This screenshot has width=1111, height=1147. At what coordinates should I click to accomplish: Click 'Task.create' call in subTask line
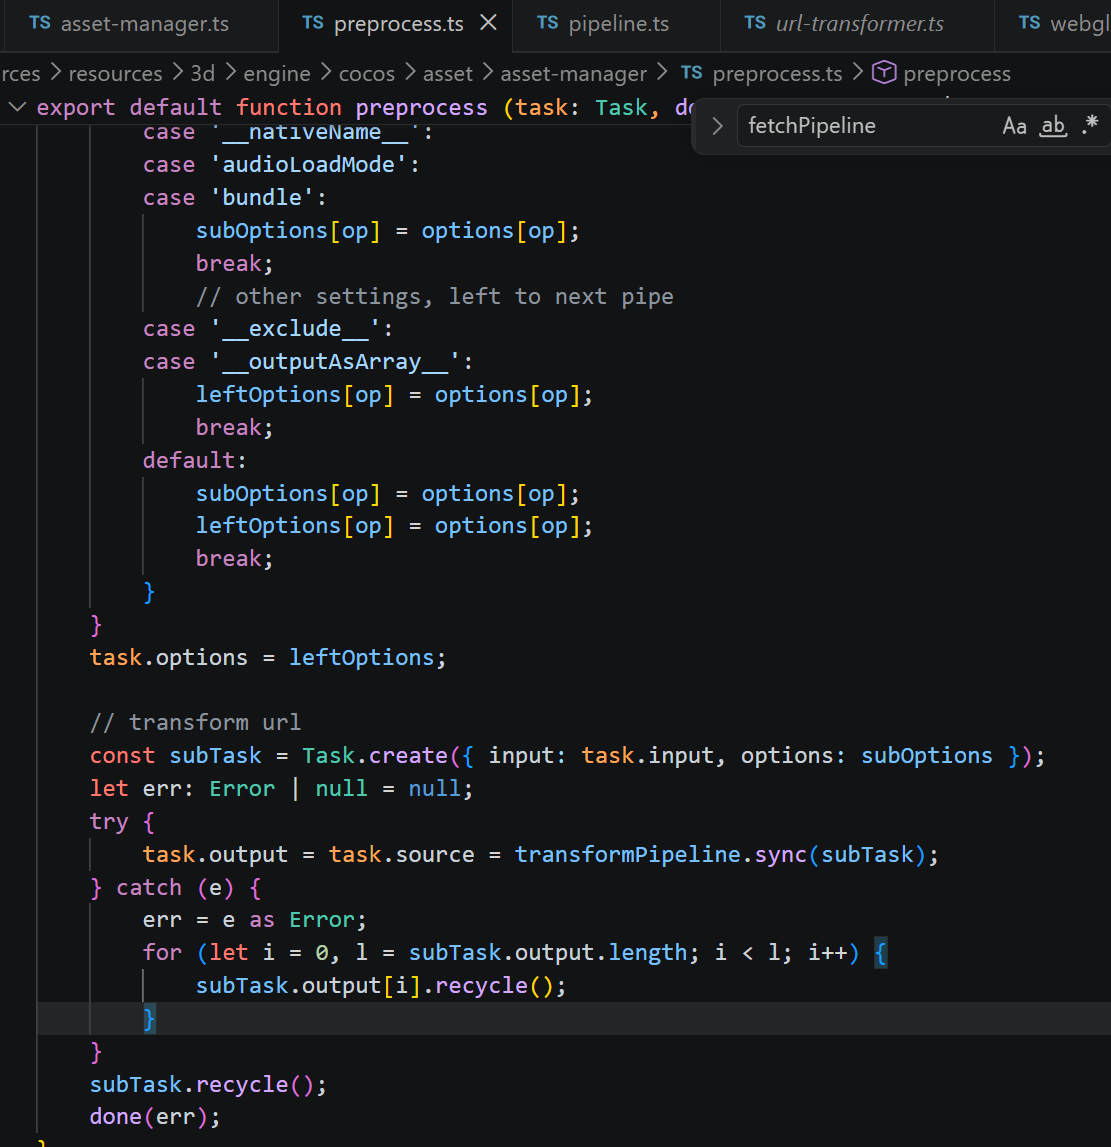(x=374, y=756)
